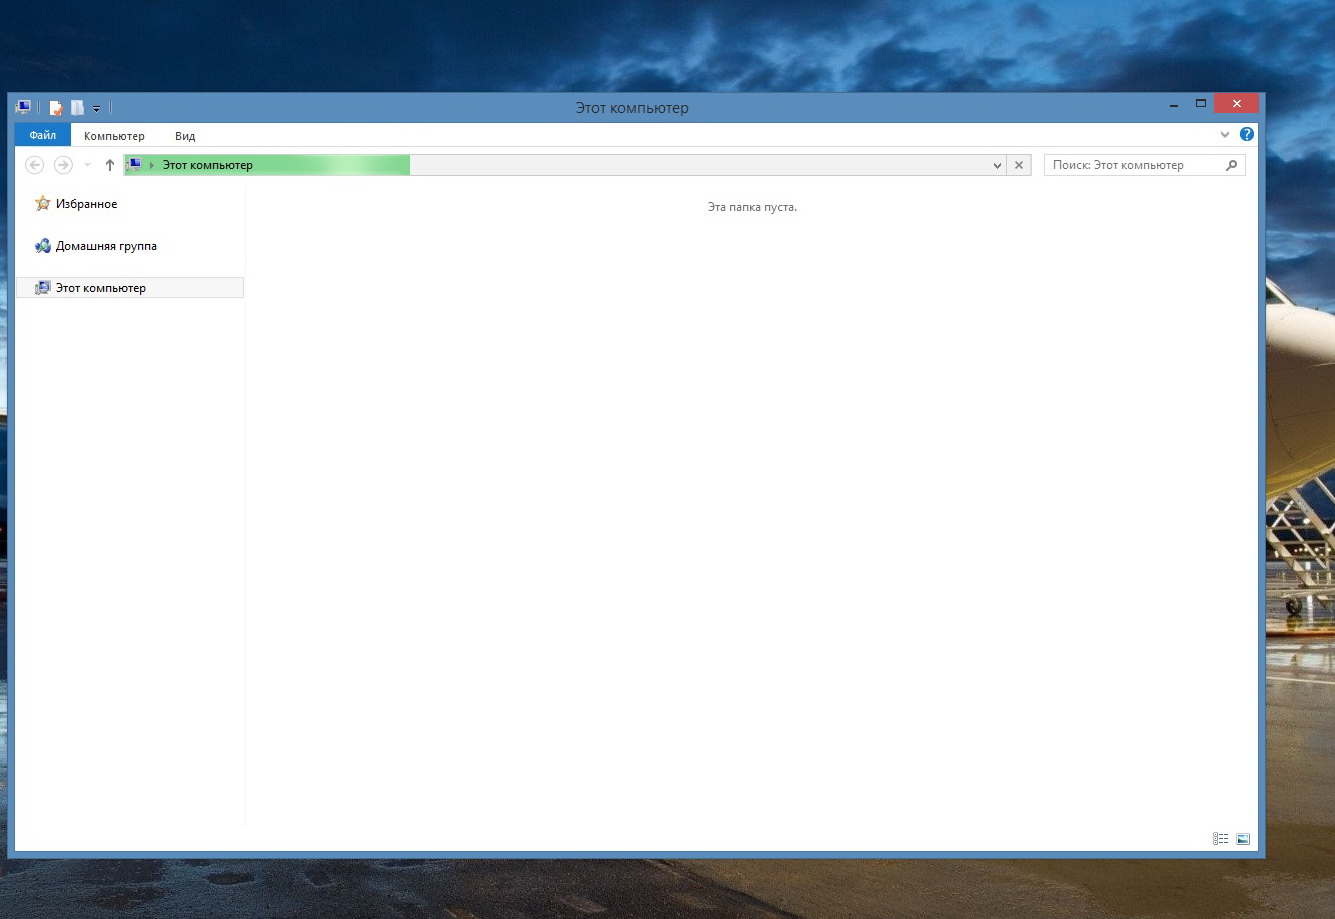Click the computer icon in the address bar
Viewport: 1335px width, 919px height.
pyautogui.click(x=134, y=165)
